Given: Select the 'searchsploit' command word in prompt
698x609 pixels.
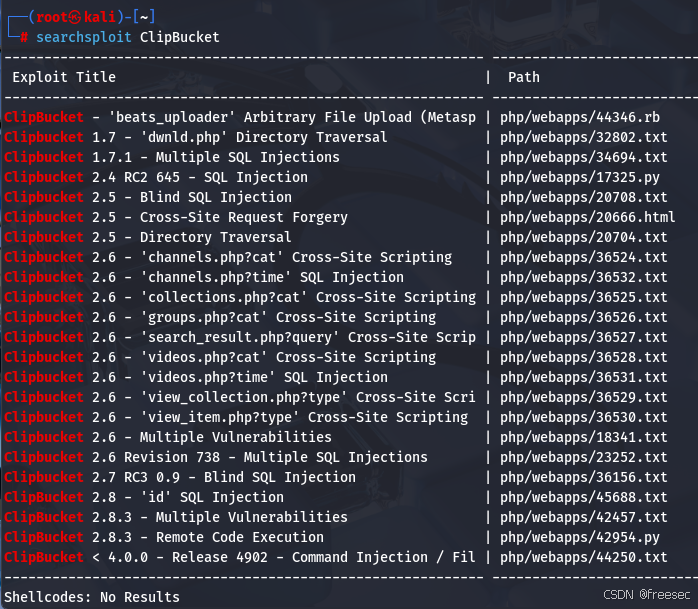Looking at the screenshot, I should 84,37.
